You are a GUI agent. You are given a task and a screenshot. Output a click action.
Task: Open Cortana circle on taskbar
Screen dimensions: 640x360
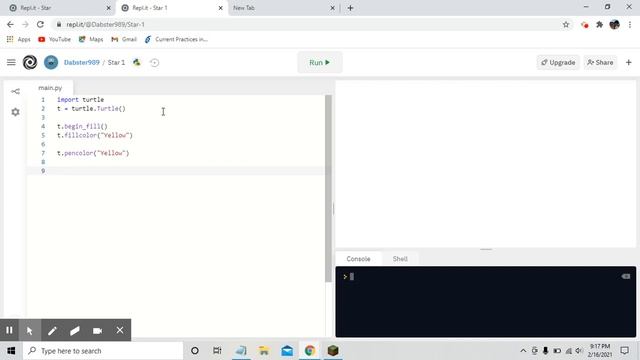click(195, 351)
